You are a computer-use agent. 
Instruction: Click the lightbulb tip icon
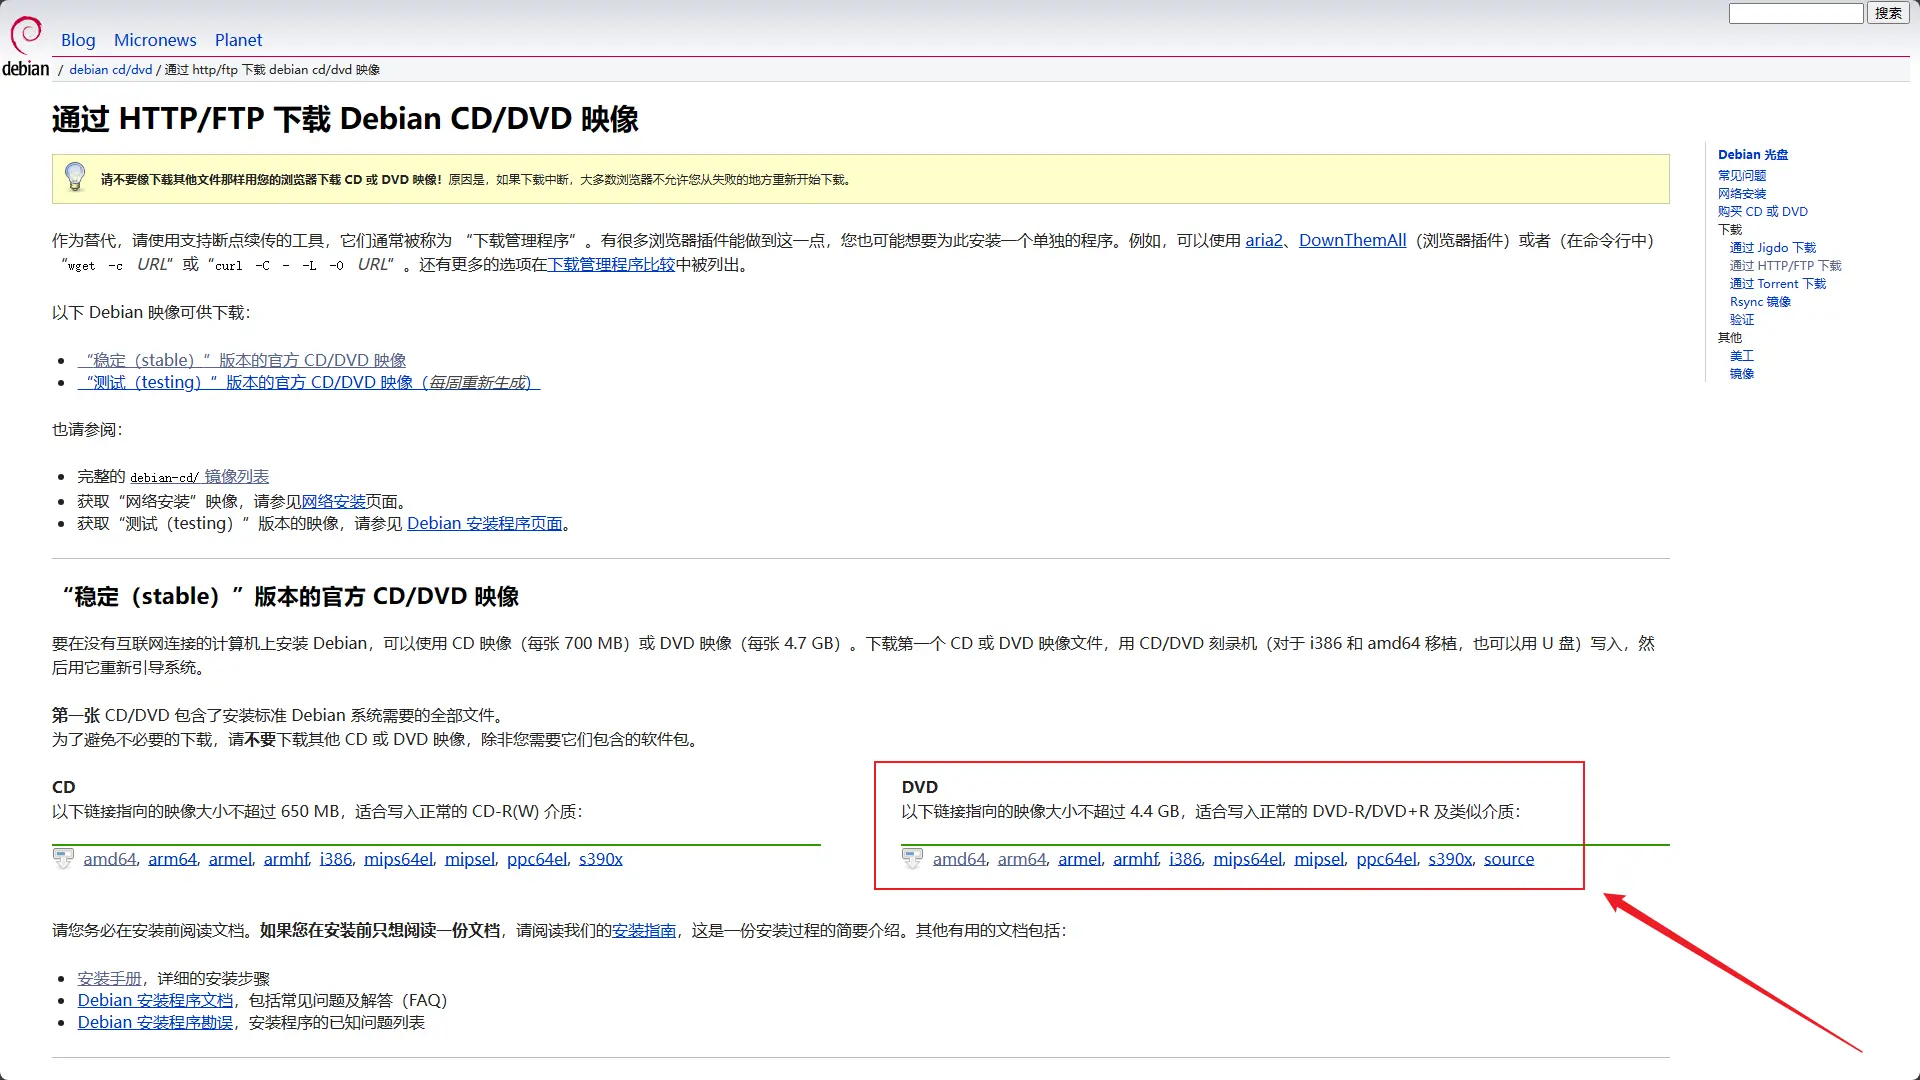[75, 177]
